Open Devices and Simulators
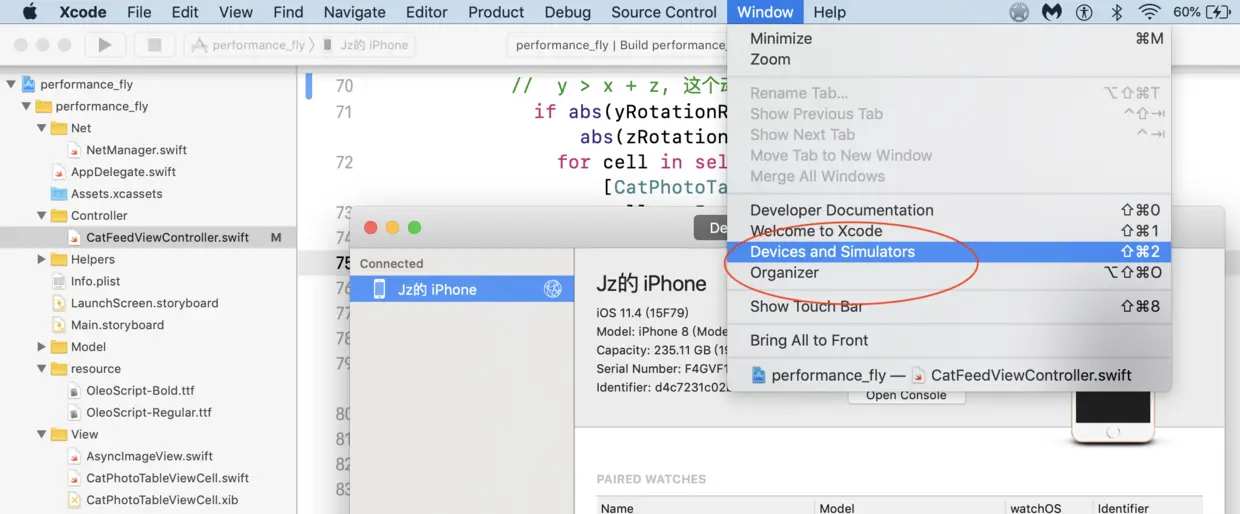 tap(949, 252)
